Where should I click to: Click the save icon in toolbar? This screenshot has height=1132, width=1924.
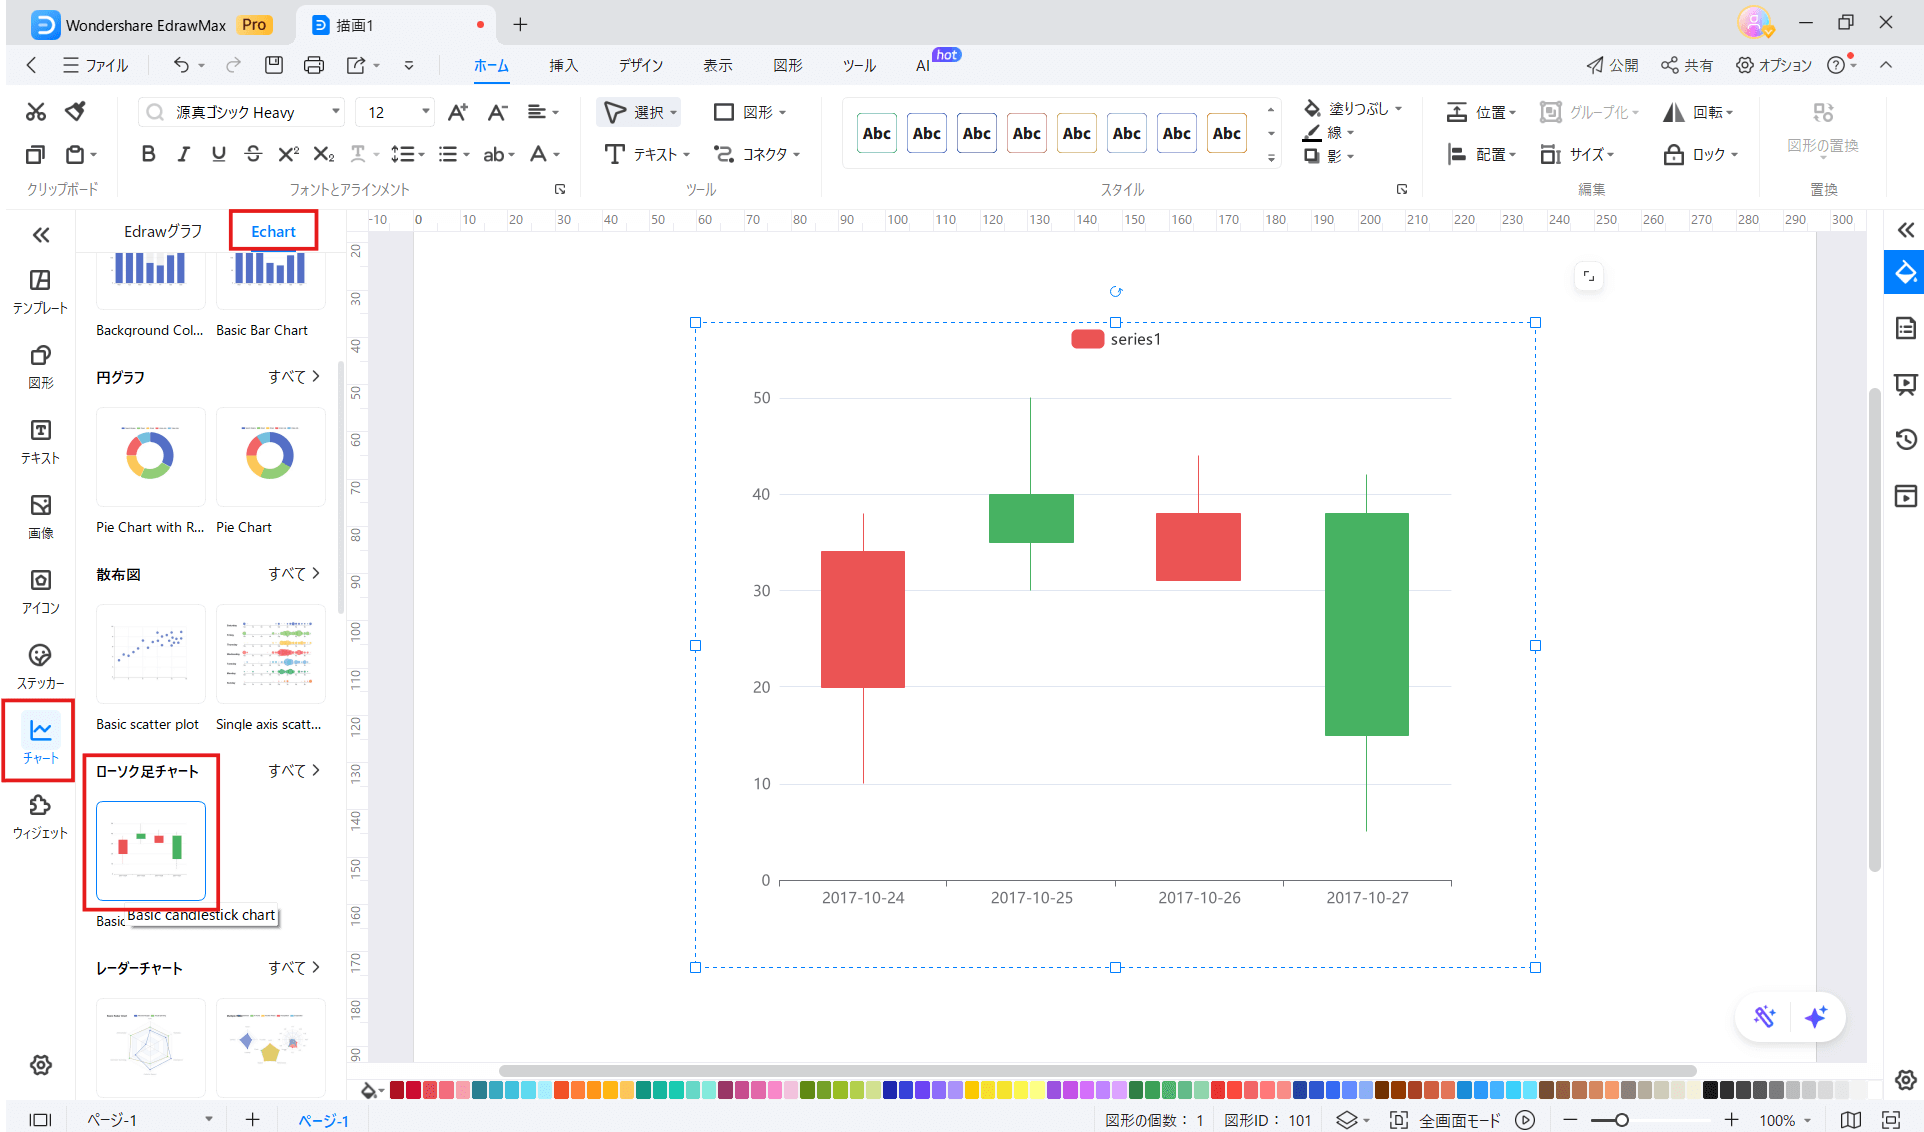273,65
